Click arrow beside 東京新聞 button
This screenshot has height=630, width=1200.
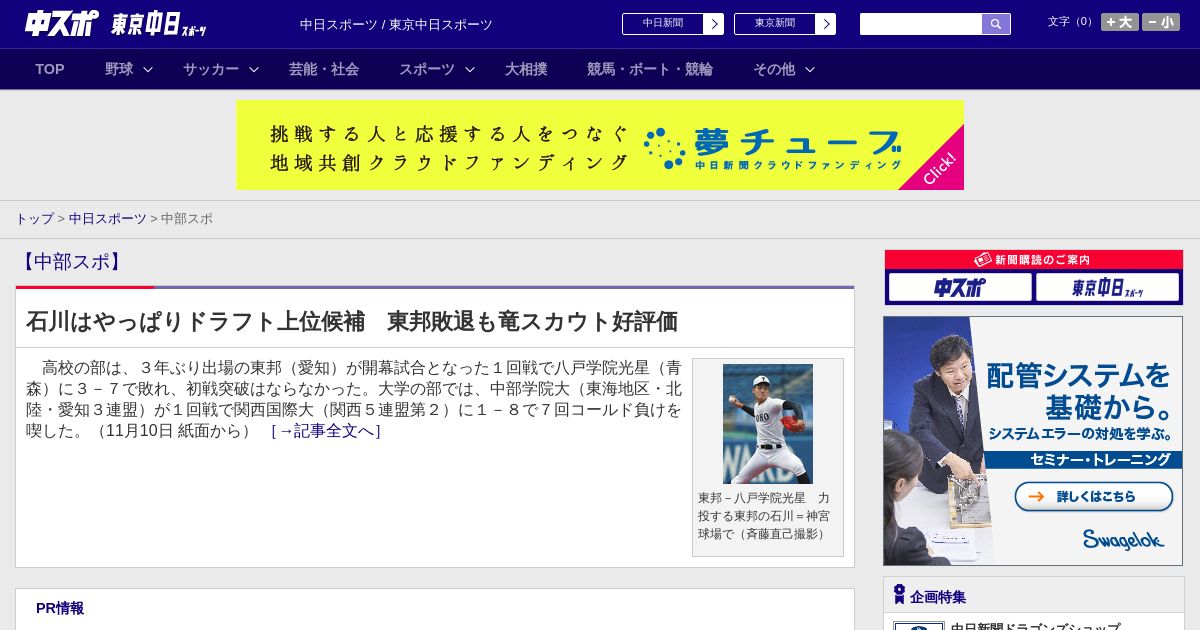[826, 24]
